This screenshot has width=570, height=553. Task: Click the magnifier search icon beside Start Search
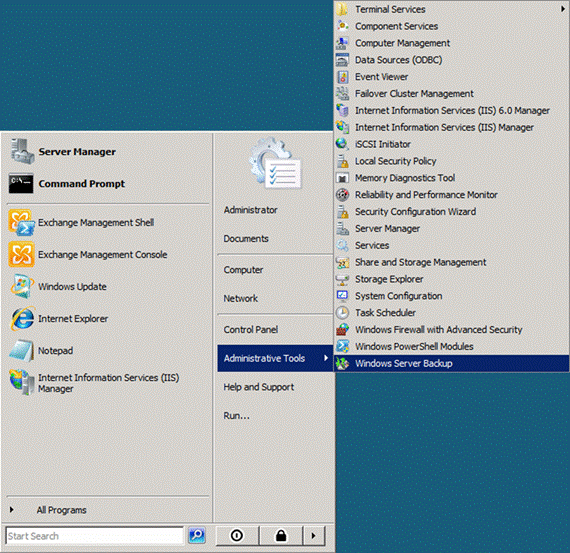click(x=197, y=535)
